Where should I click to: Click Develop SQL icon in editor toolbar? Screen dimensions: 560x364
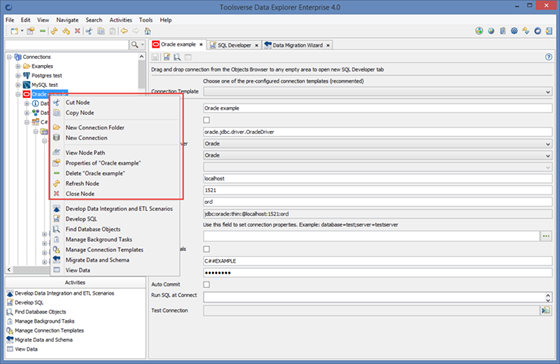point(166,57)
